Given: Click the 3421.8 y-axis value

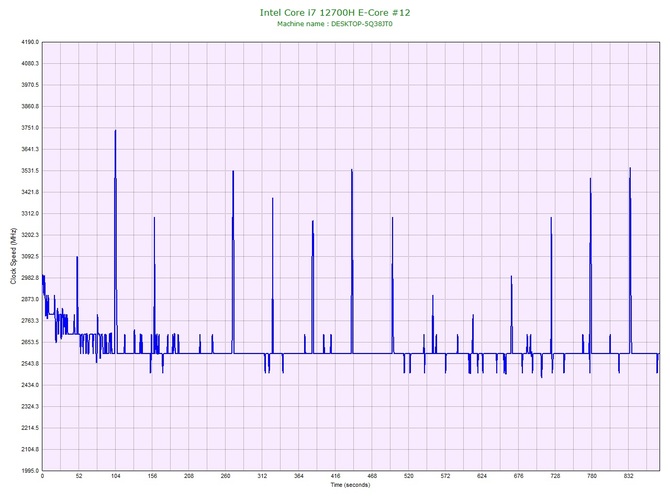Looking at the screenshot, I should (30, 192).
